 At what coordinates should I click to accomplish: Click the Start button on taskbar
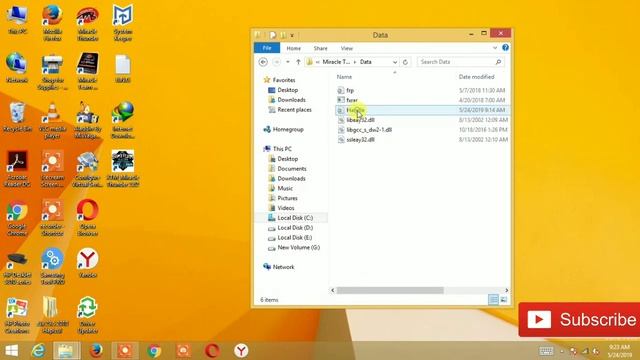(x=11, y=351)
